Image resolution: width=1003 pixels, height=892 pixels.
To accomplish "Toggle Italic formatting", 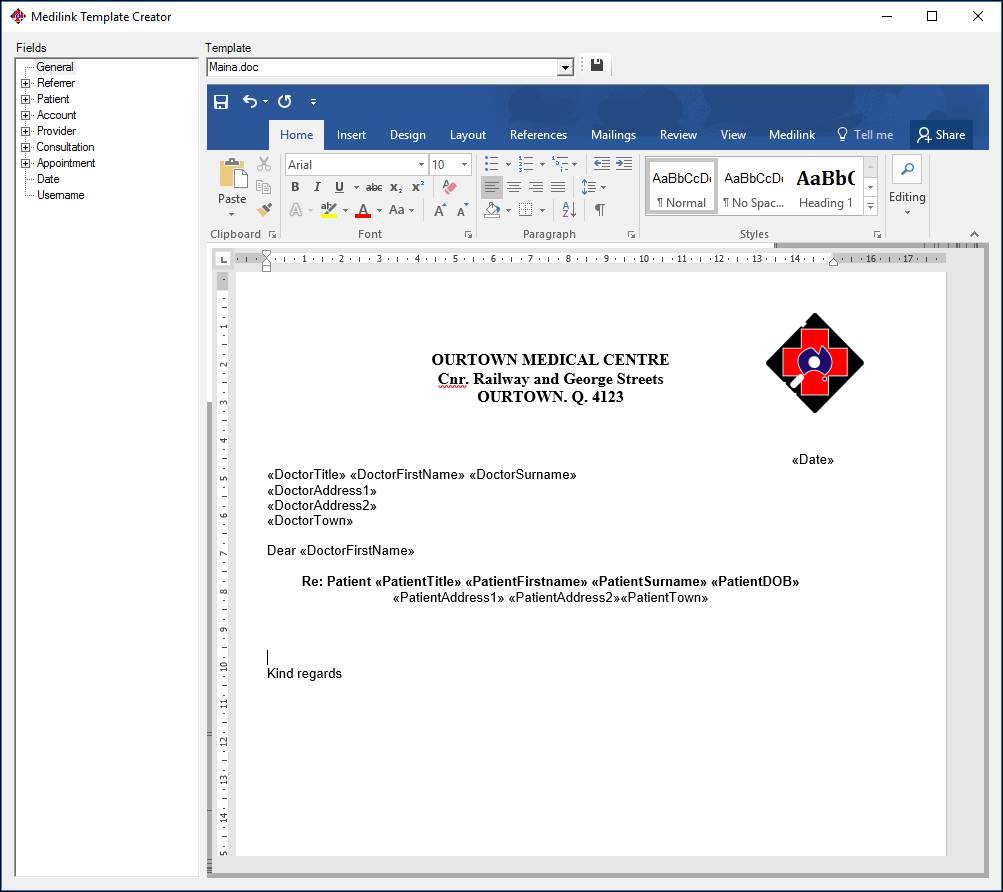I will point(317,187).
